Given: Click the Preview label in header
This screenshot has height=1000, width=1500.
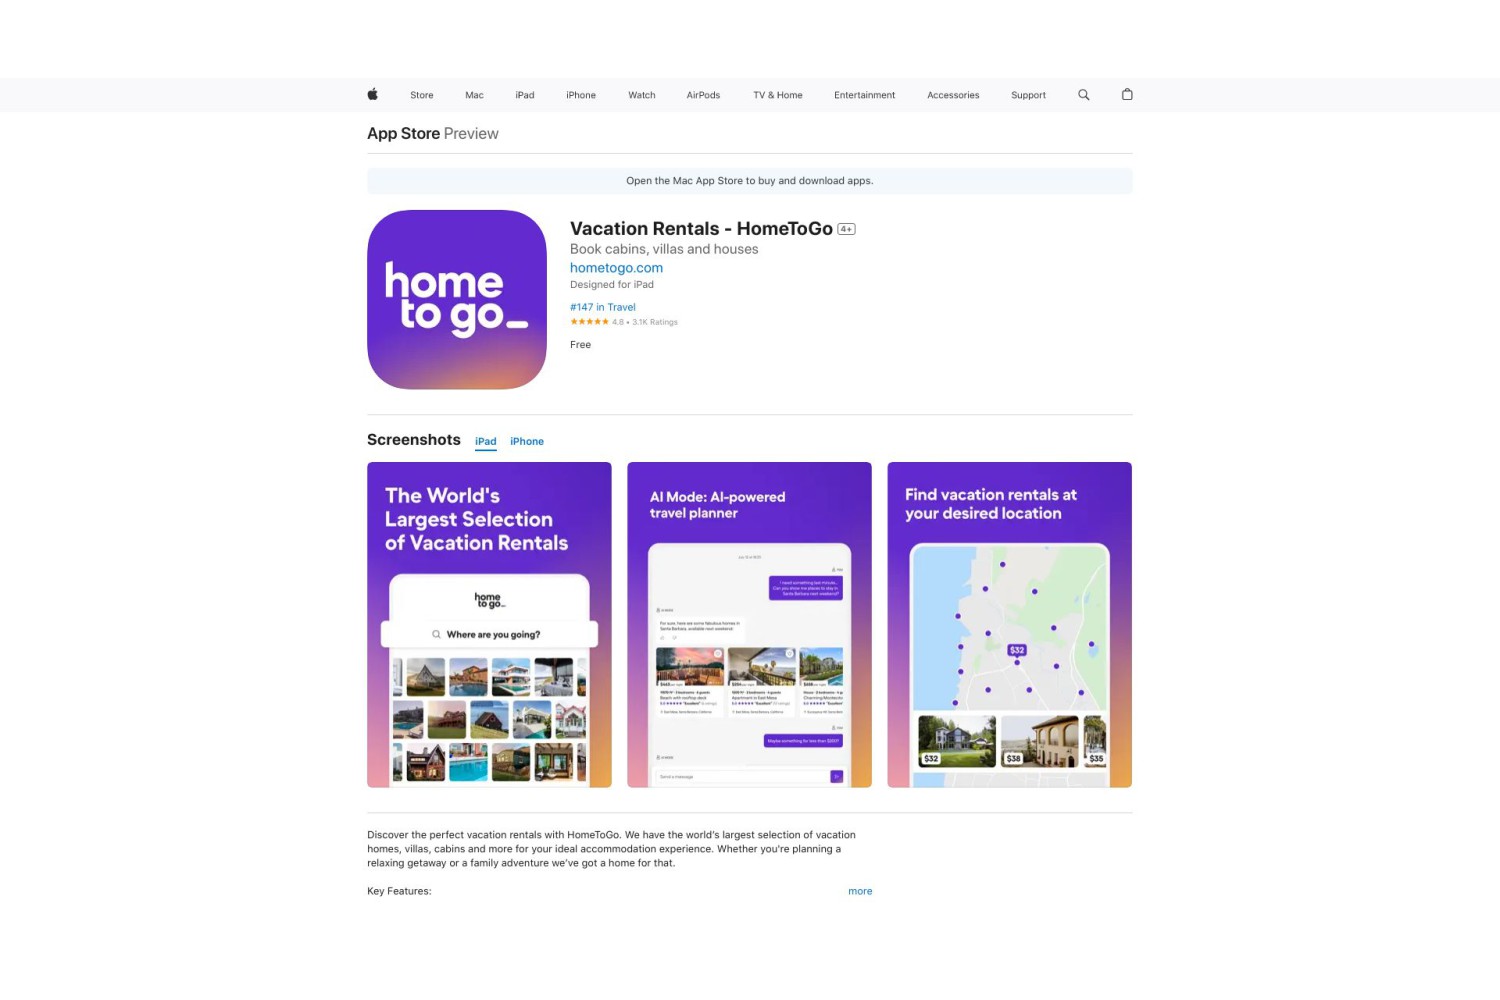Looking at the screenshot, I should click(471, 134).
